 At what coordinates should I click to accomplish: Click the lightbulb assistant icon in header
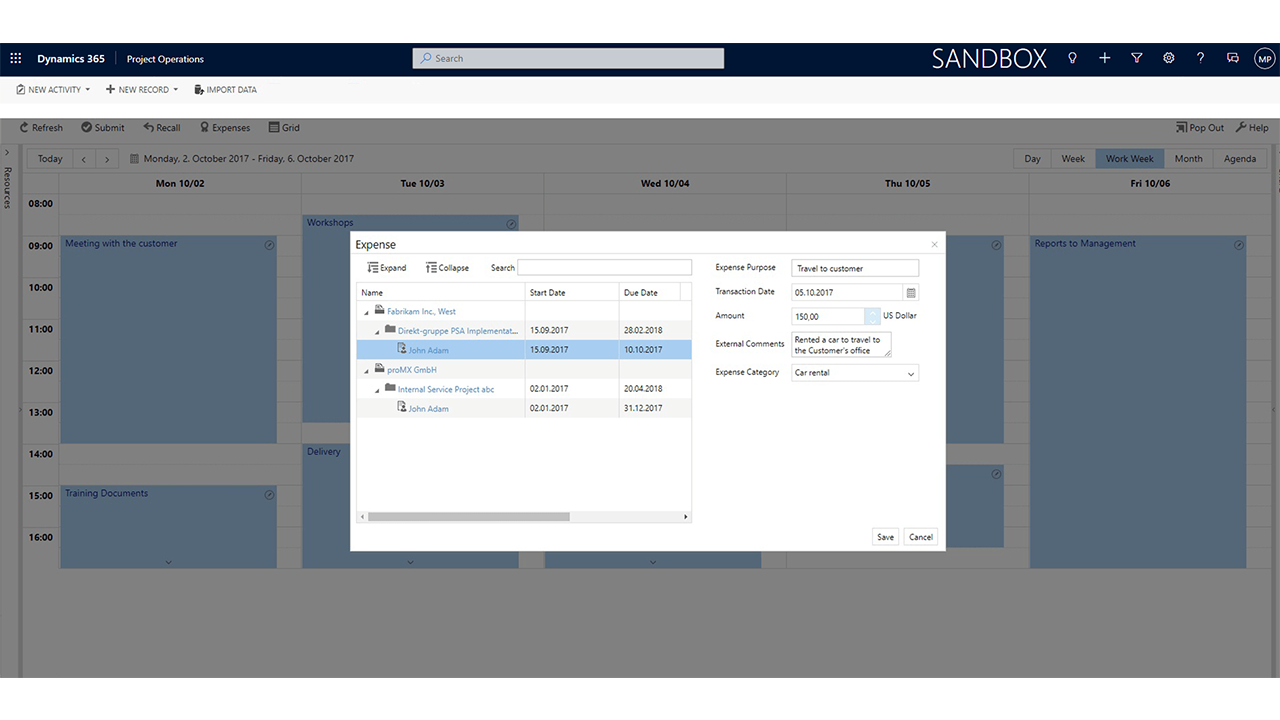[x=1072, y=58]
